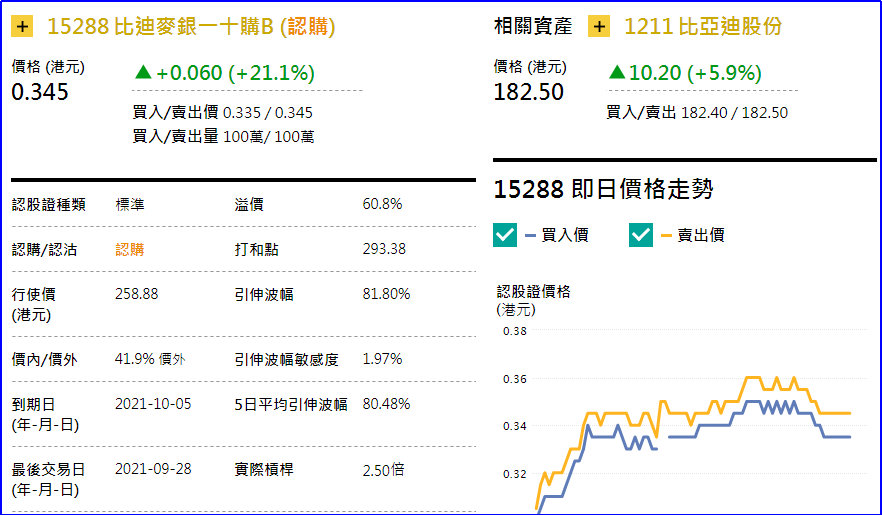The width and height of the screenshot is (882, 515).
Task: Click the orange 認購 value in the table
Action: pos(130,249)
